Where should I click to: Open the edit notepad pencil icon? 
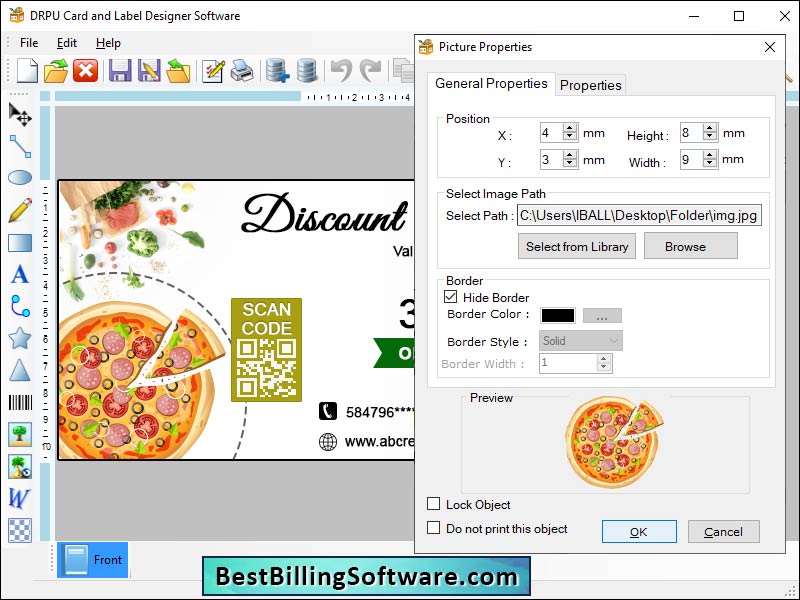pos(213,70)
